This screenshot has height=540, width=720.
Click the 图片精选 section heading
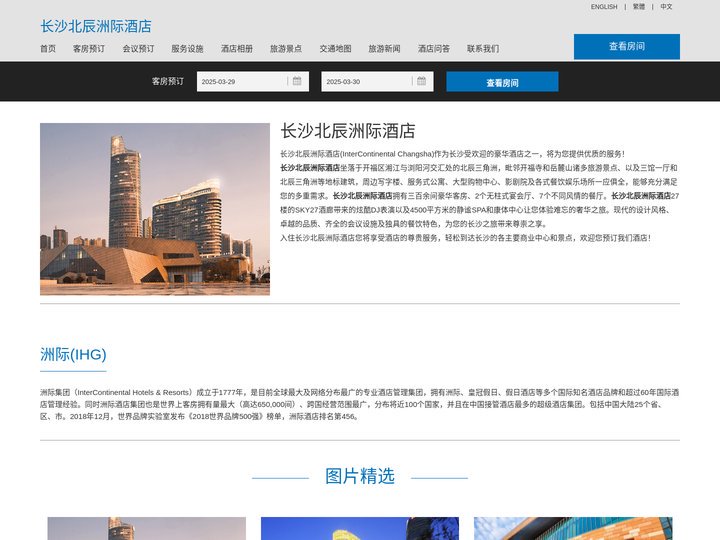(x=360, y=476)
